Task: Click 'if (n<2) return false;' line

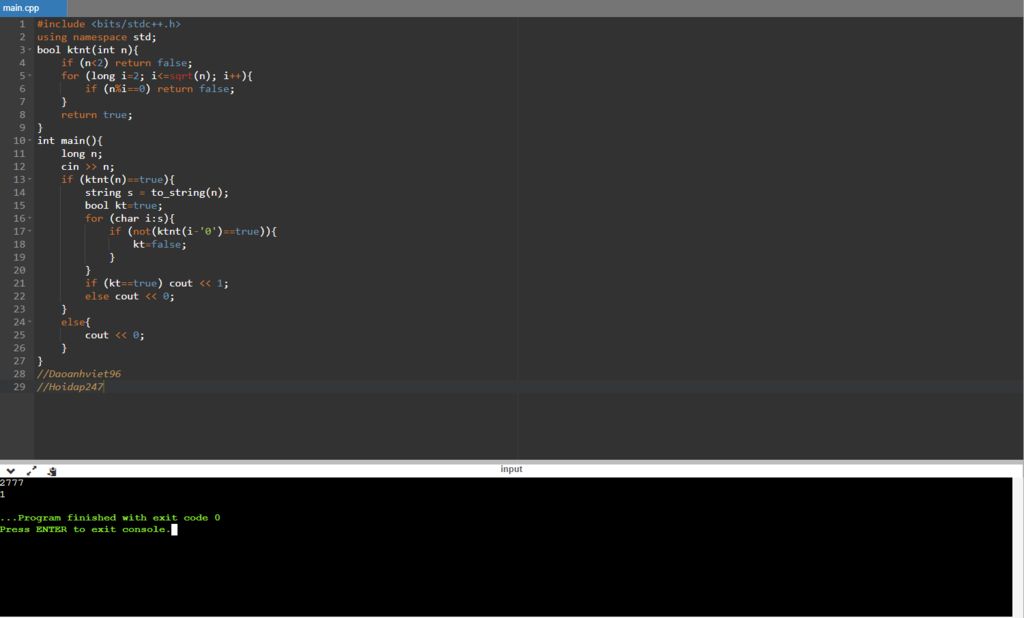Action: click(127, 63)
